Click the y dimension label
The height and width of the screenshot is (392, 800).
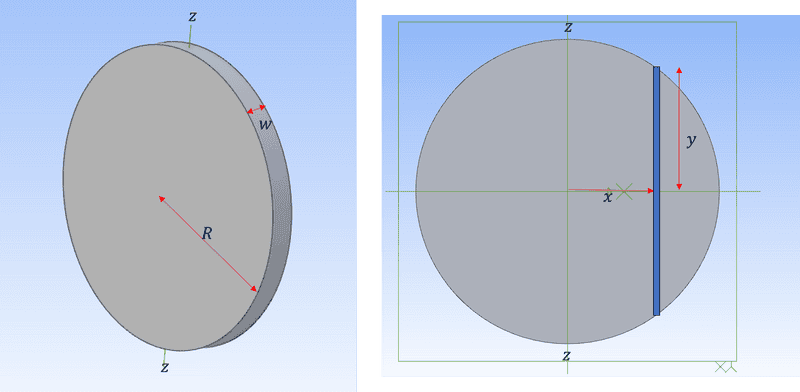tap(691, 141)
